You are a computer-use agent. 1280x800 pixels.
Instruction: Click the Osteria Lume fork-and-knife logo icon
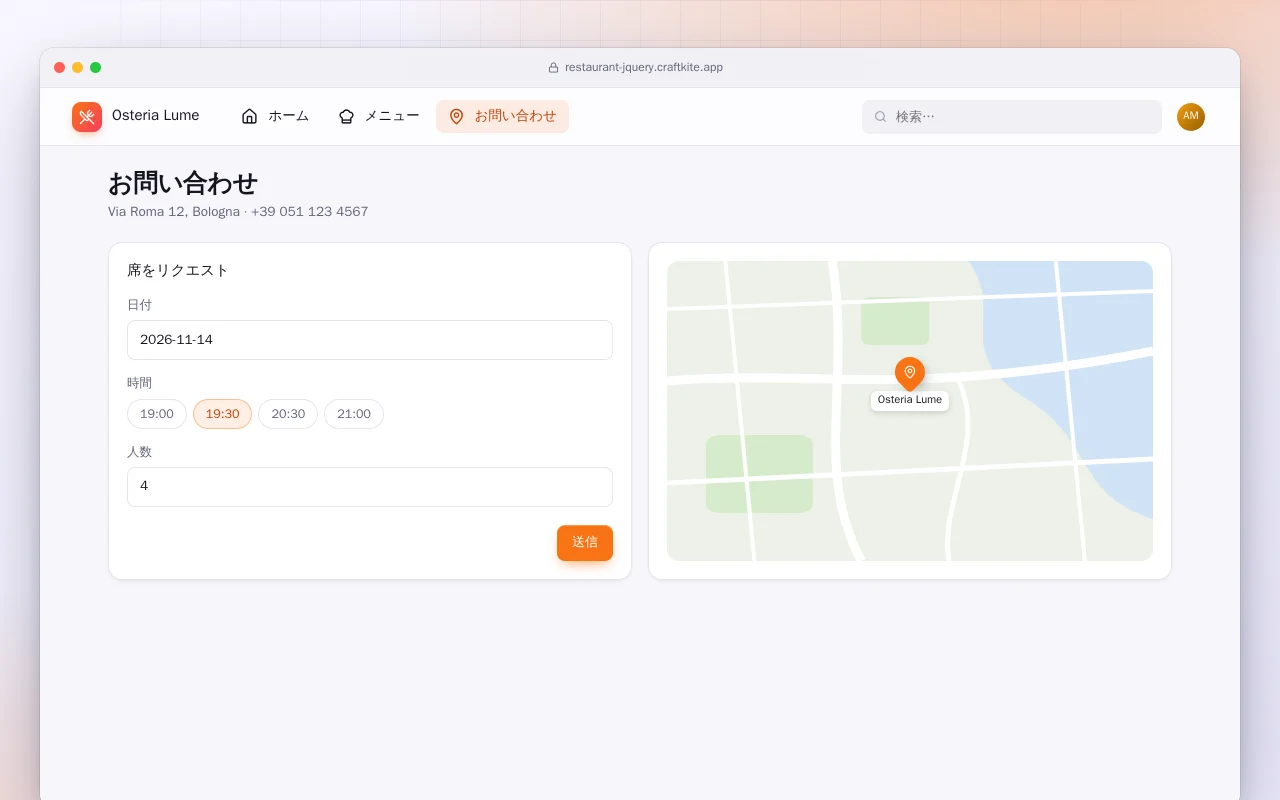pyautogui.click(x=87, y=117)
